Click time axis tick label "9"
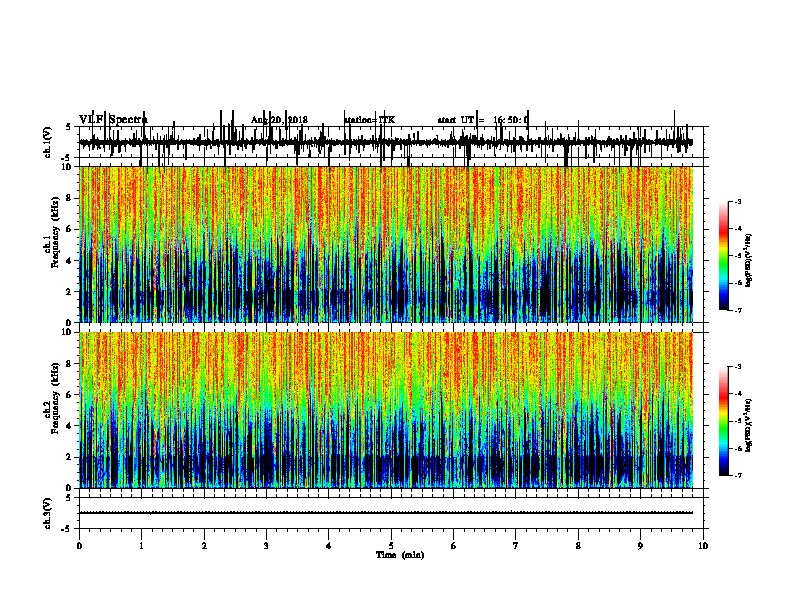The width and height of the screenshot is (792, 612). [640, 546]
